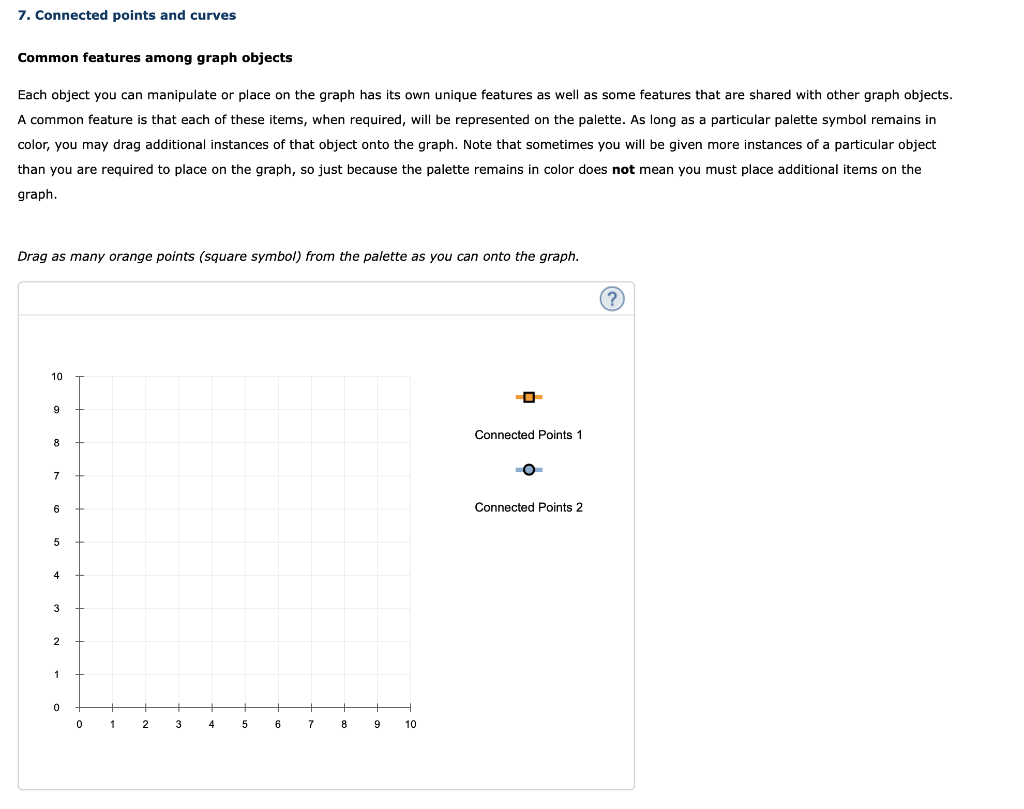The width and height of the screenshot is (1024, 809).
Task: Click the y-axis label 7
Action: pos(56,476)
